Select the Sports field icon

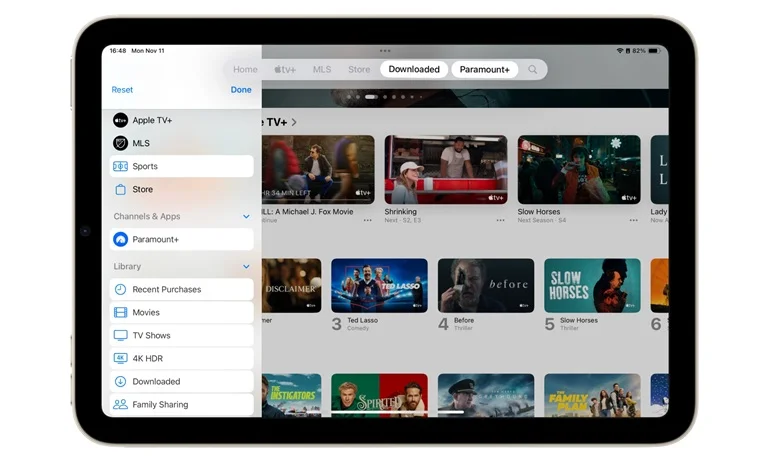pyautogui.click(x=120, y=166)
